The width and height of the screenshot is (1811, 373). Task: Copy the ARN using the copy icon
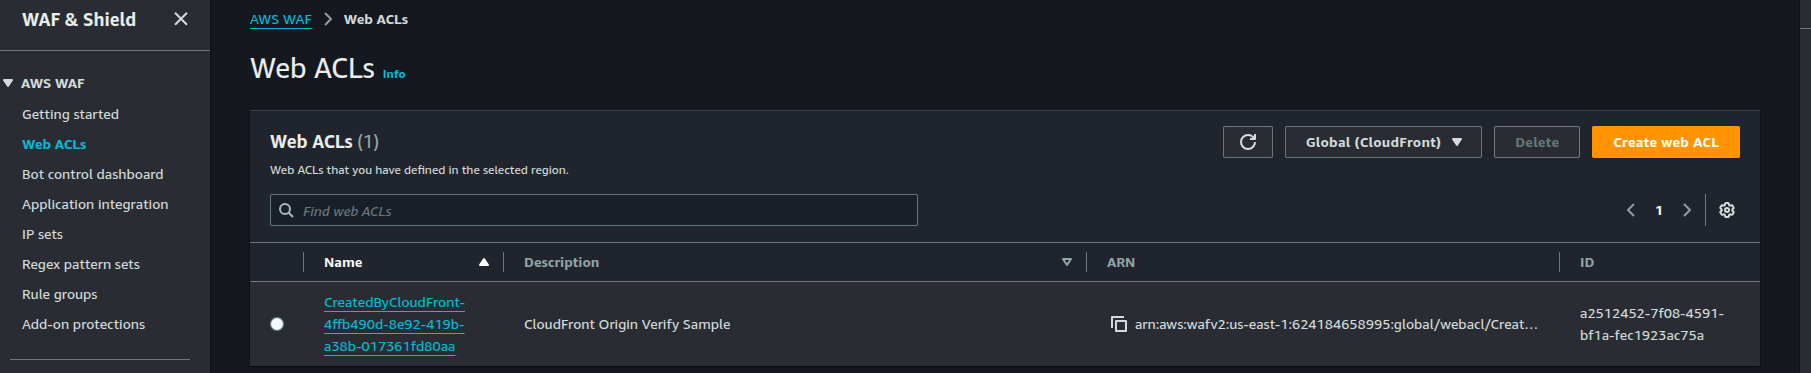1119,324
